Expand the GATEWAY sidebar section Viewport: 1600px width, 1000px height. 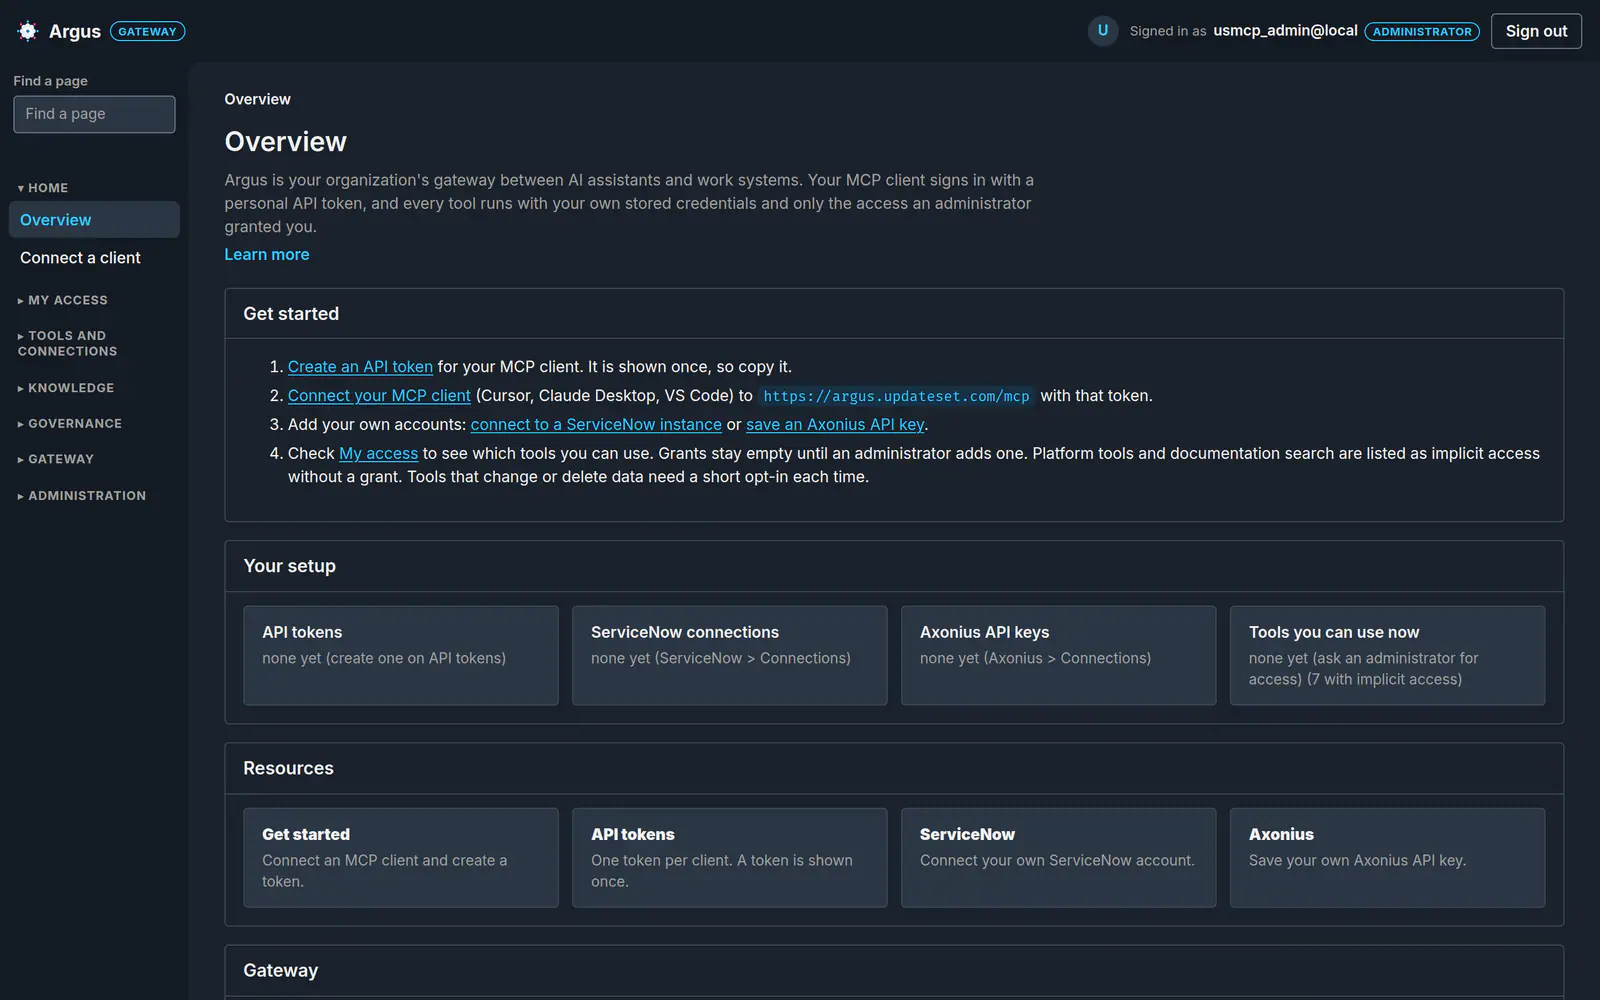(56, 459)
